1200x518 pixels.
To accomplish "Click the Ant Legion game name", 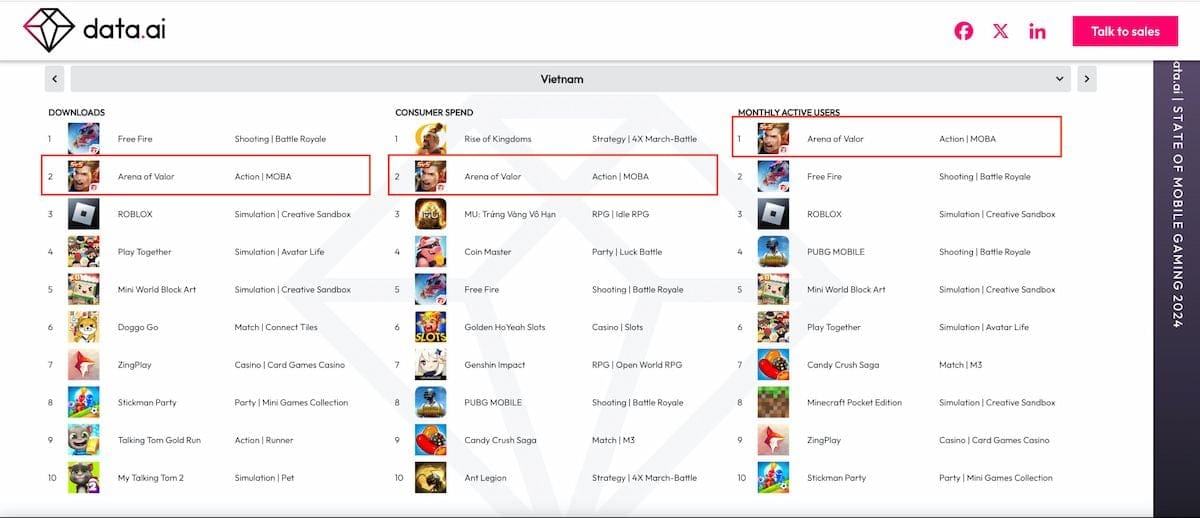I will 485,478.
